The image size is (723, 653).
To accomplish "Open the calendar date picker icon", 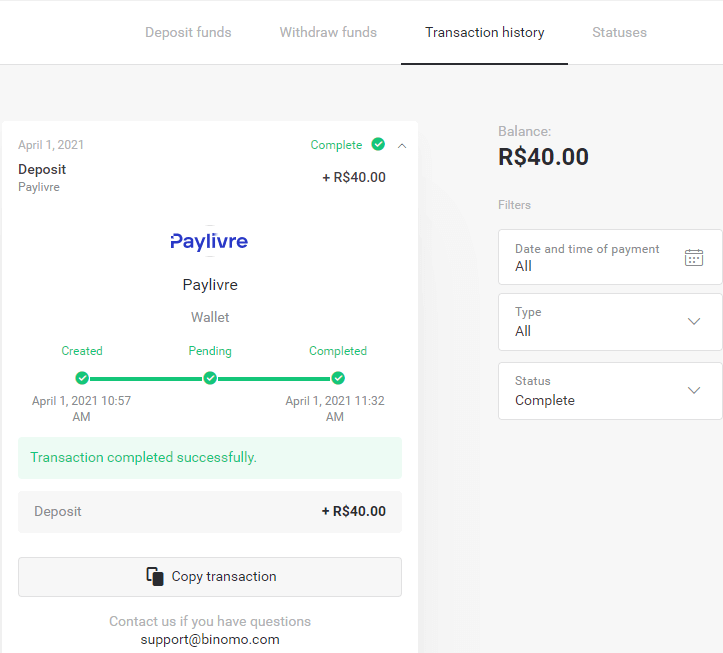I will pos(694,257).
